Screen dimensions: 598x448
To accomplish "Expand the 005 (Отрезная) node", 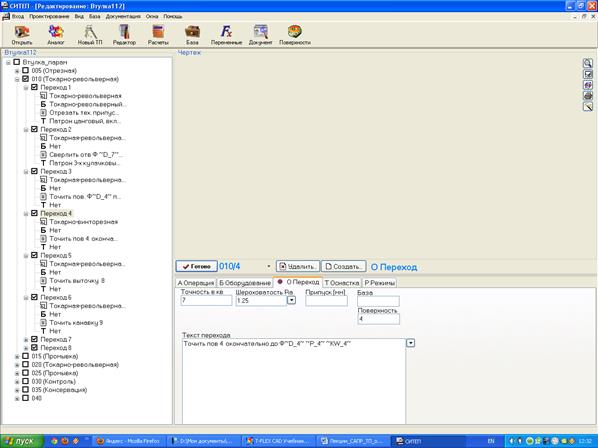I will pos(17,71).
